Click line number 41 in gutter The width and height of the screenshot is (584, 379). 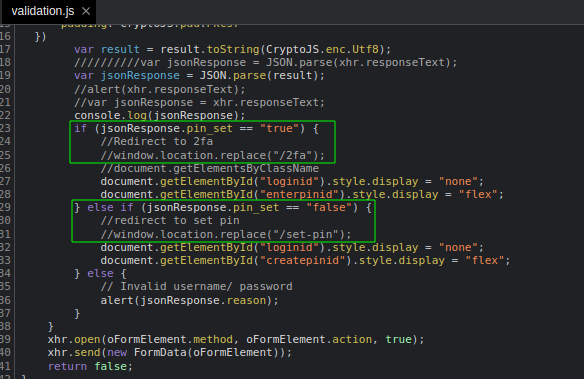pyautogui.click(x=5, y=366)
